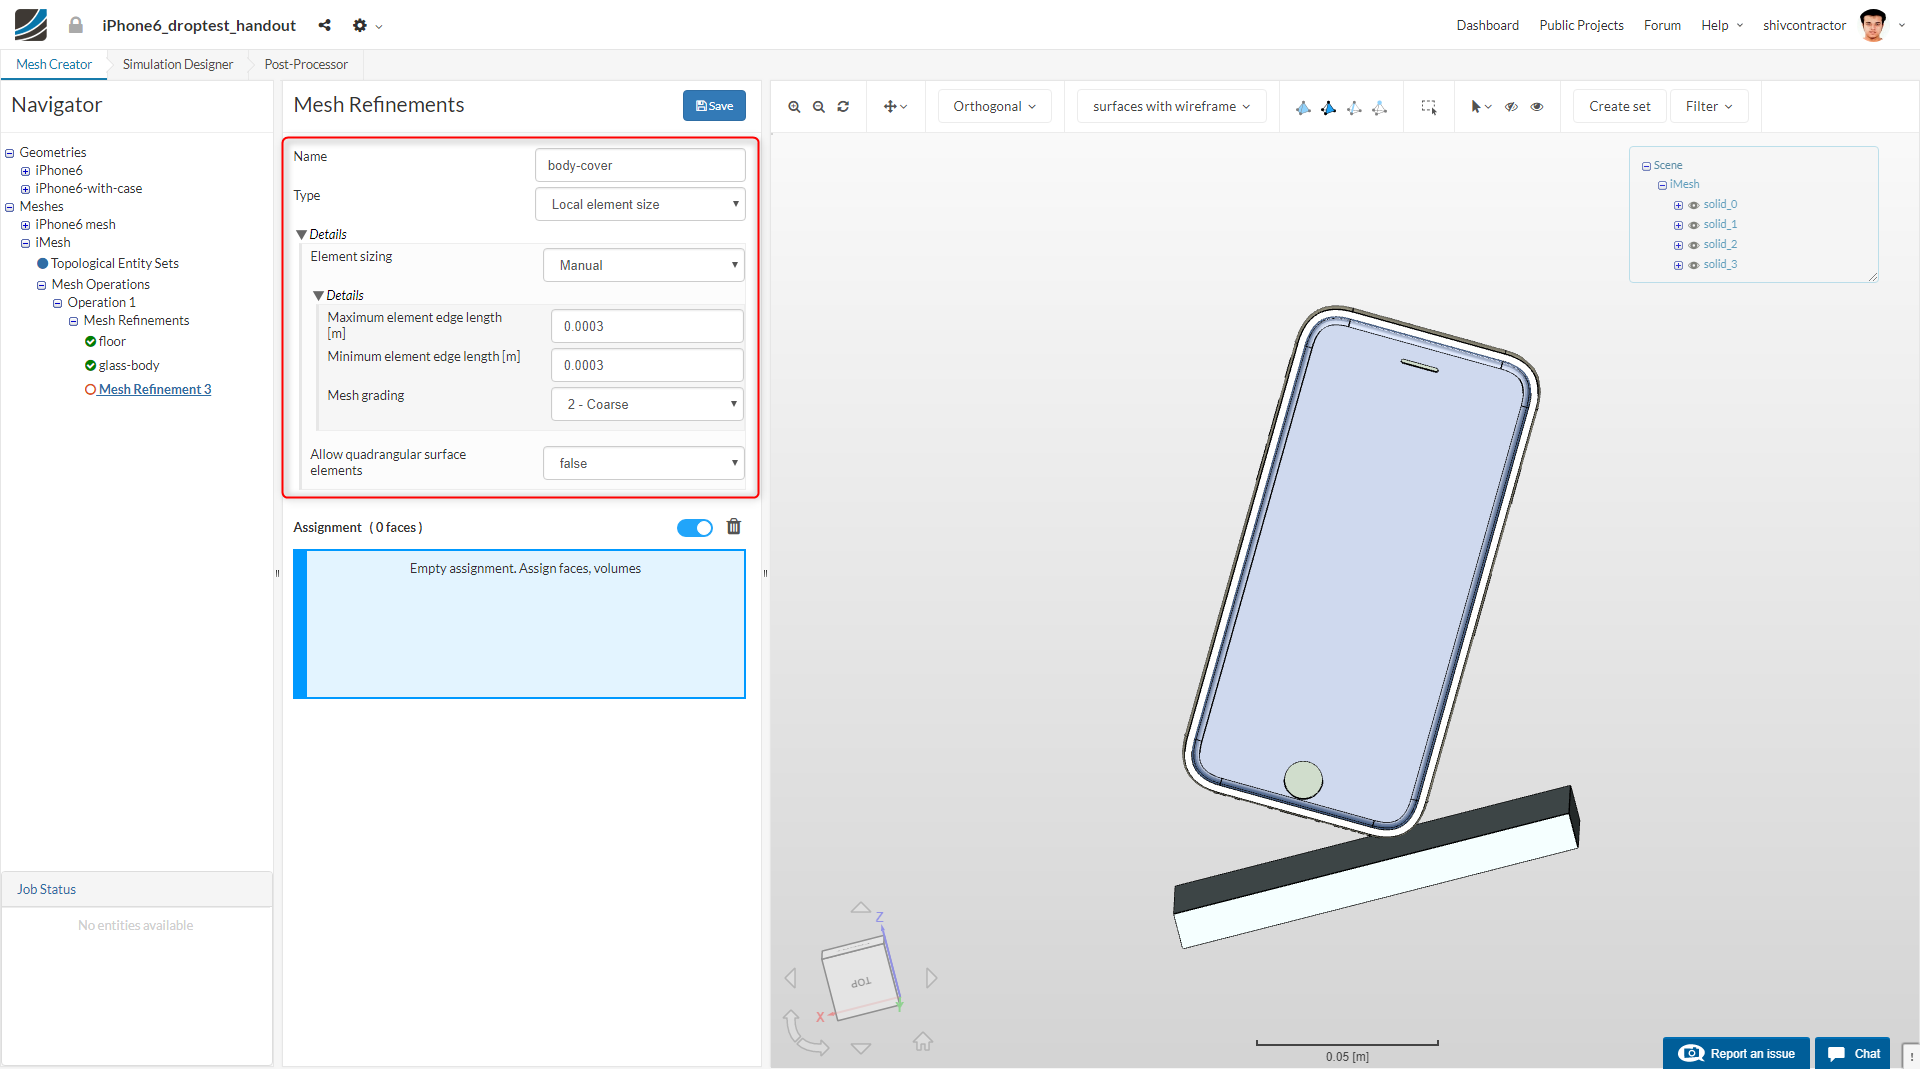This screenshot has height=1069, width=1920.
Task: Switch to the Mesh Creator tab
Action: [54, 64]
